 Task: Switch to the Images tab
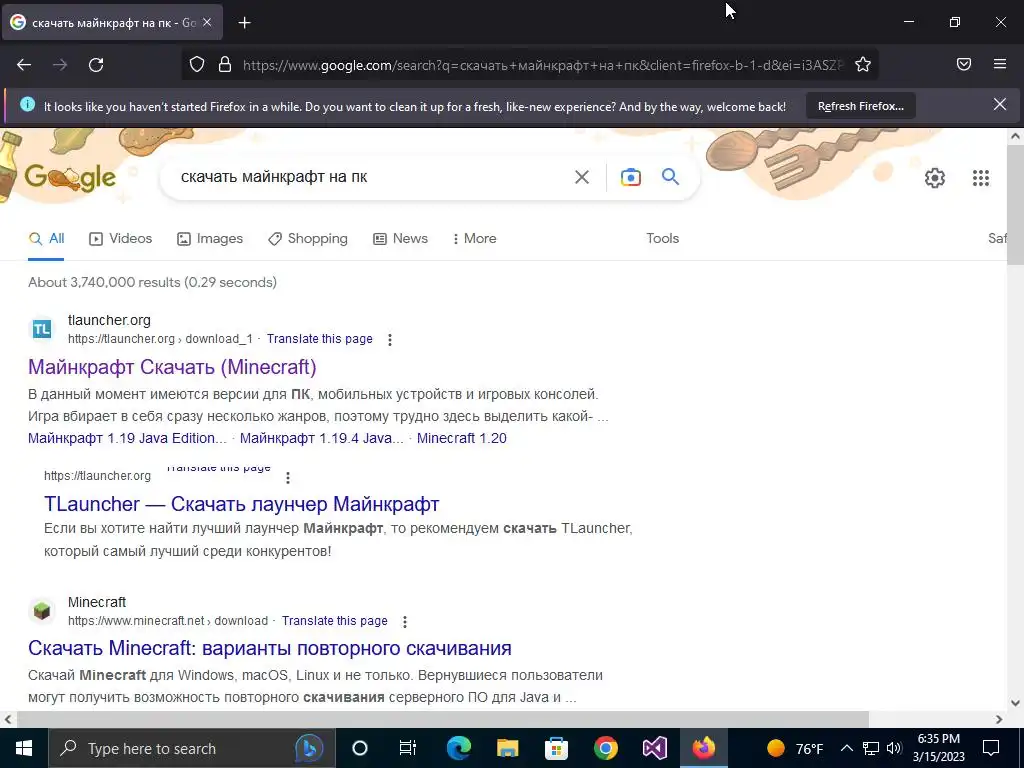tap(210, 238)
